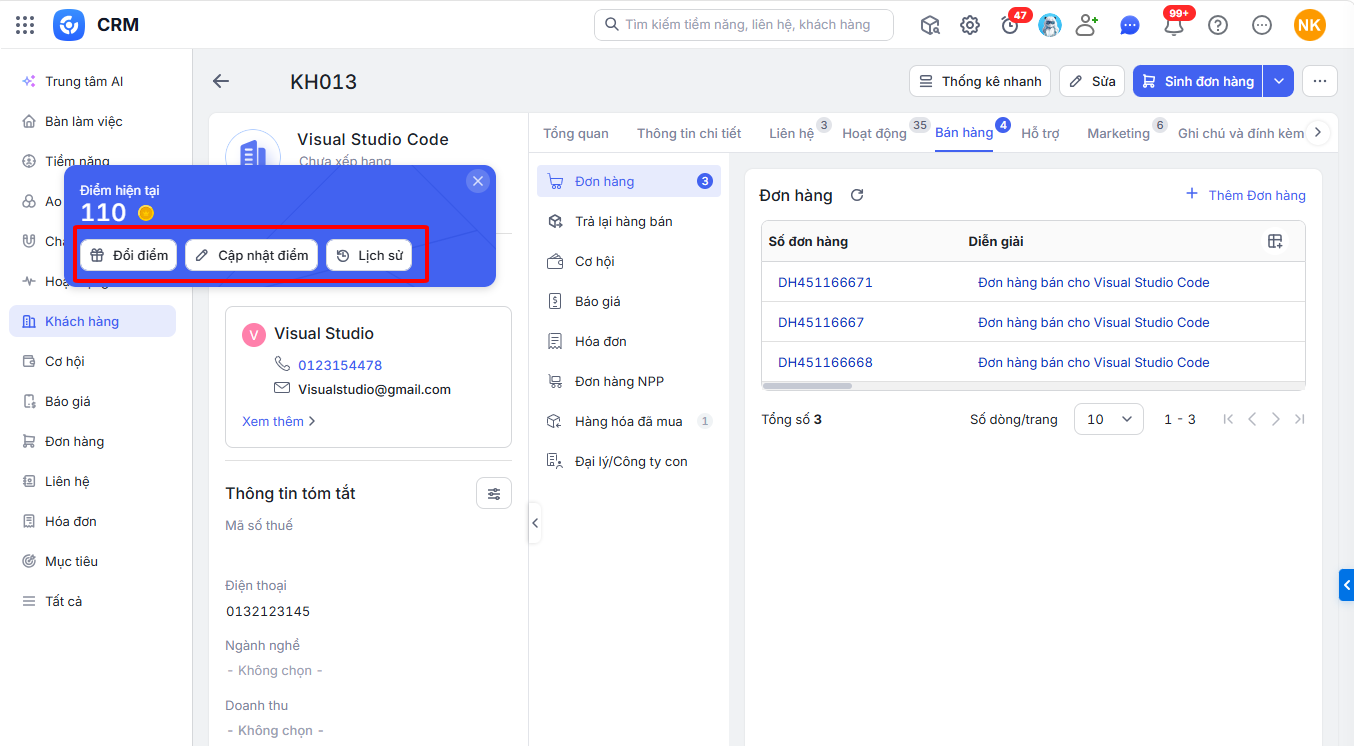This screenshot has width=1354, height=746.
Task: Click the Đổi điểm button
Action: [x=129, y=255]
